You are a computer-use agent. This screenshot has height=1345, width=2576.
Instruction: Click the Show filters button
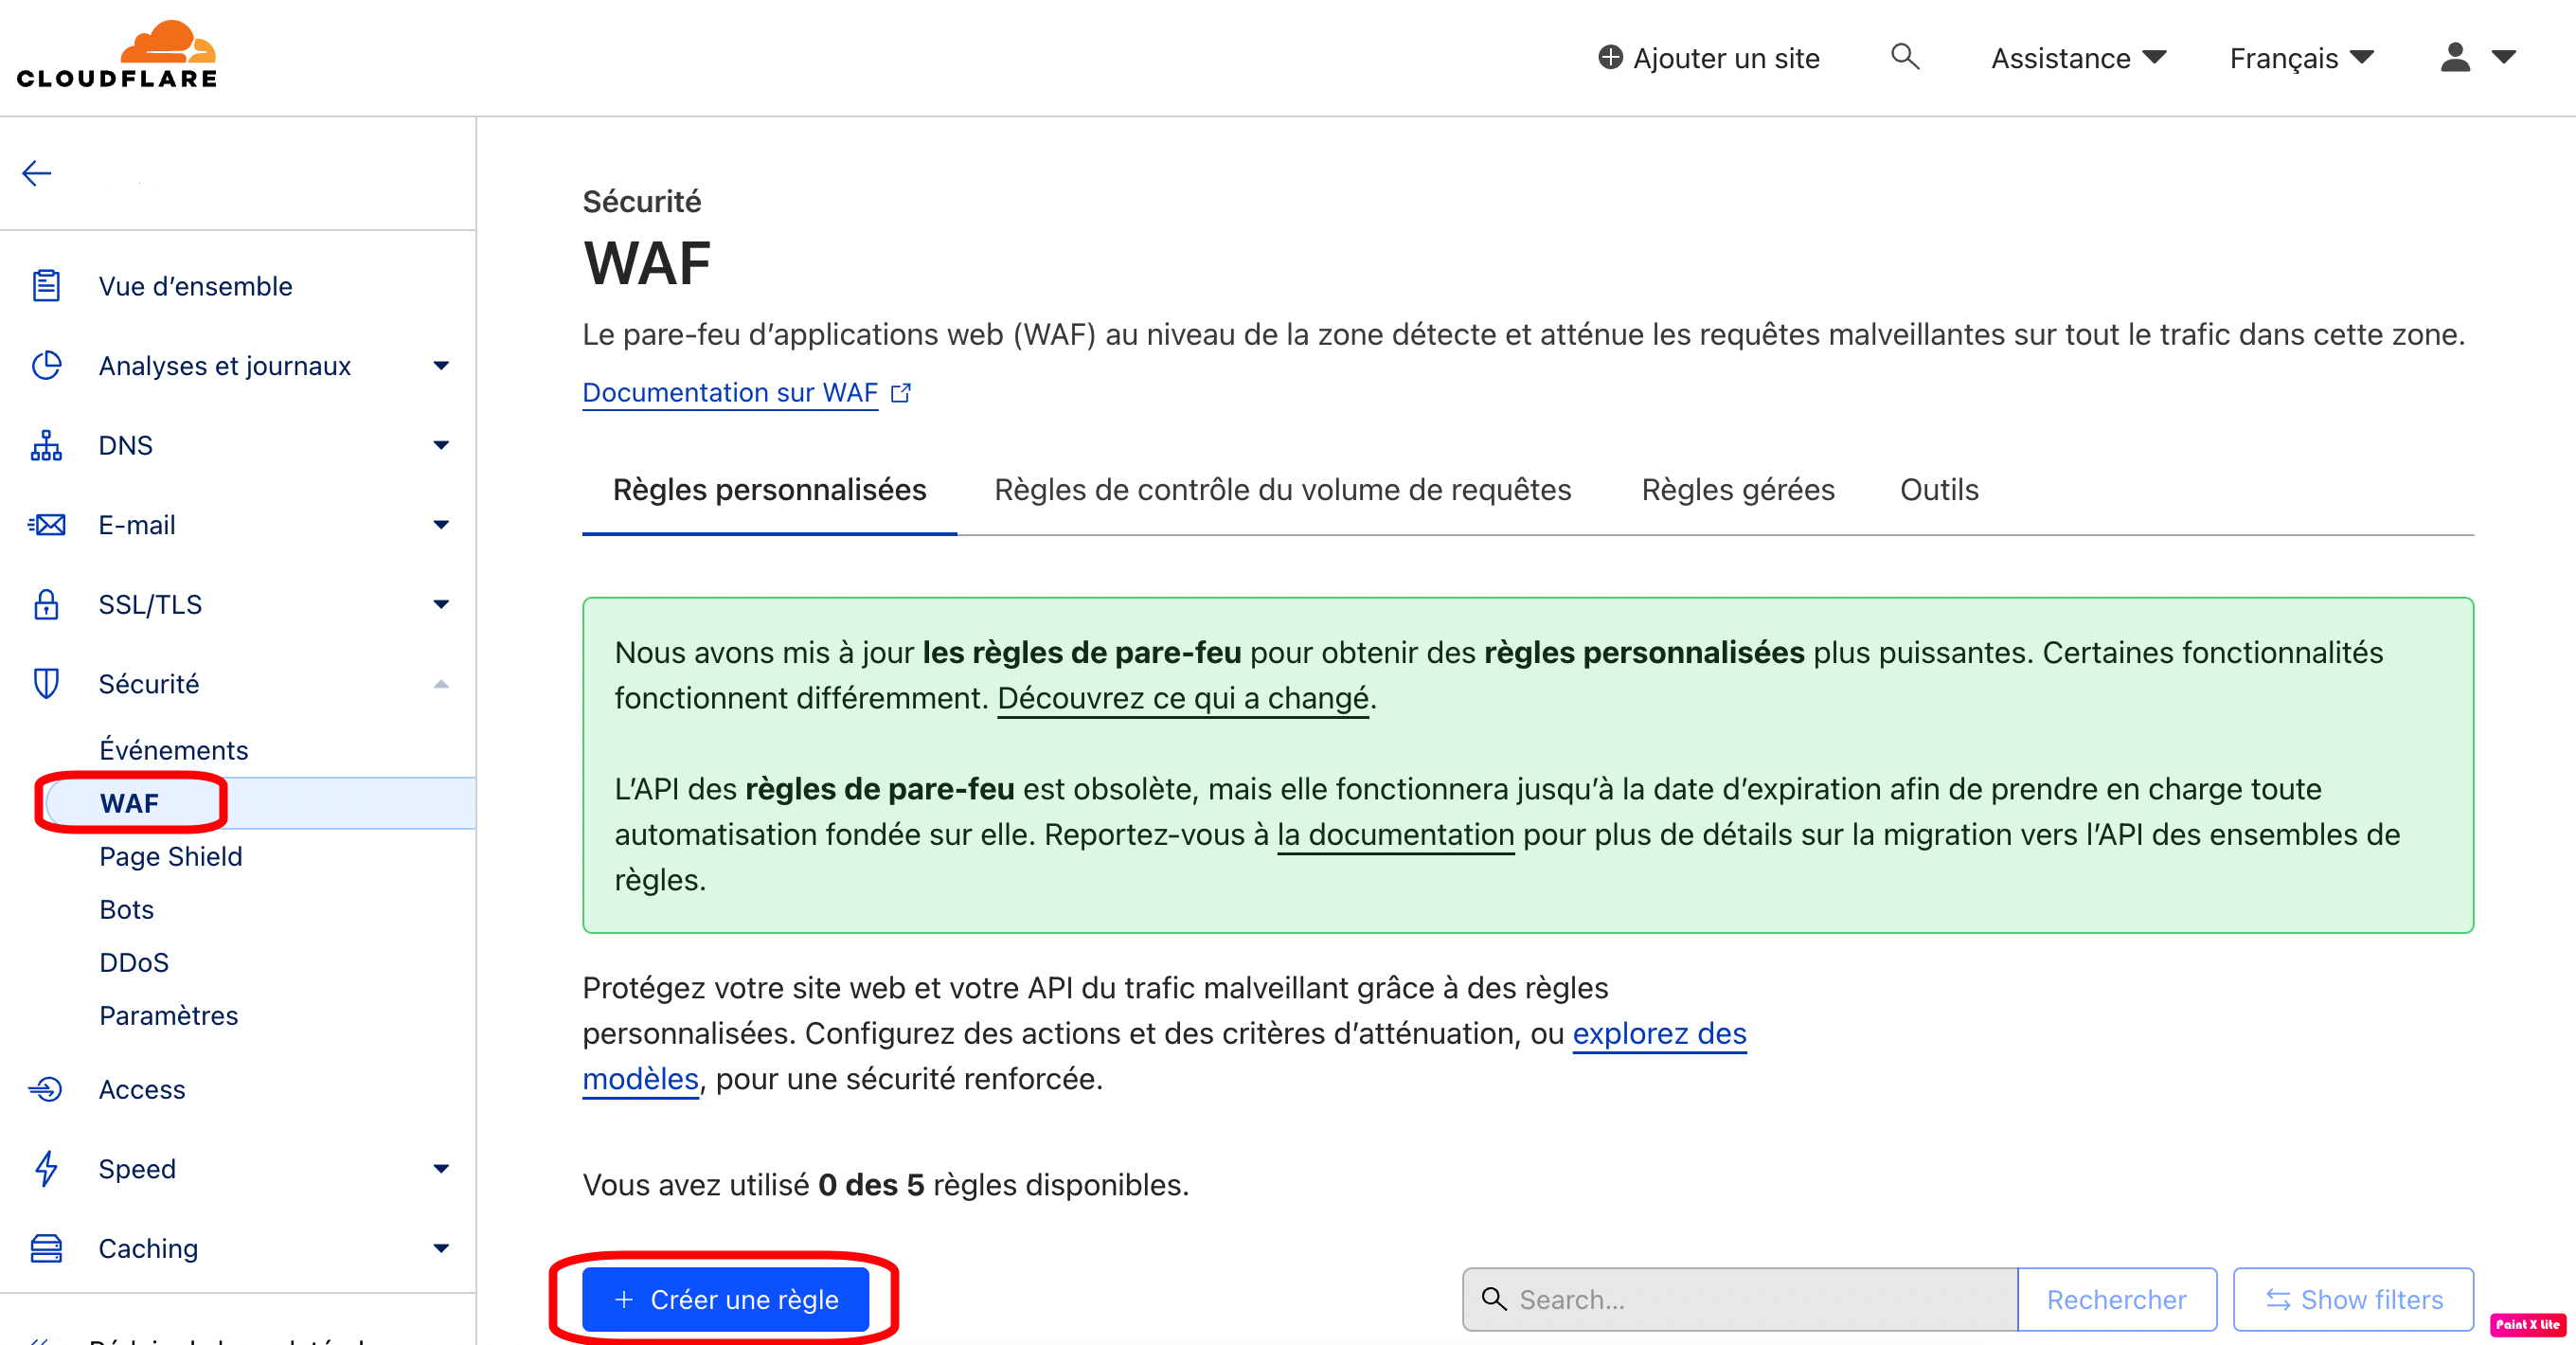2353,1299
